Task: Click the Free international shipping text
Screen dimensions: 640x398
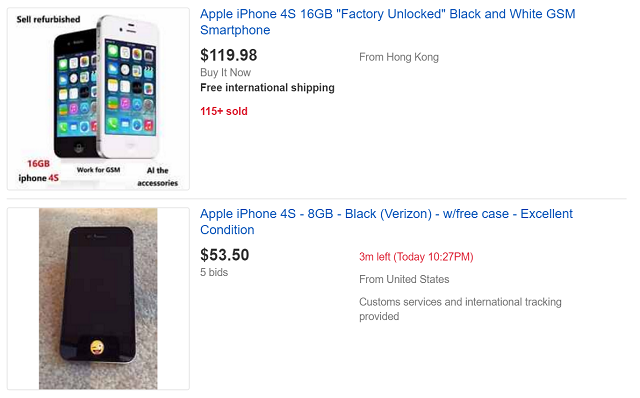Action: click(267, 88)
